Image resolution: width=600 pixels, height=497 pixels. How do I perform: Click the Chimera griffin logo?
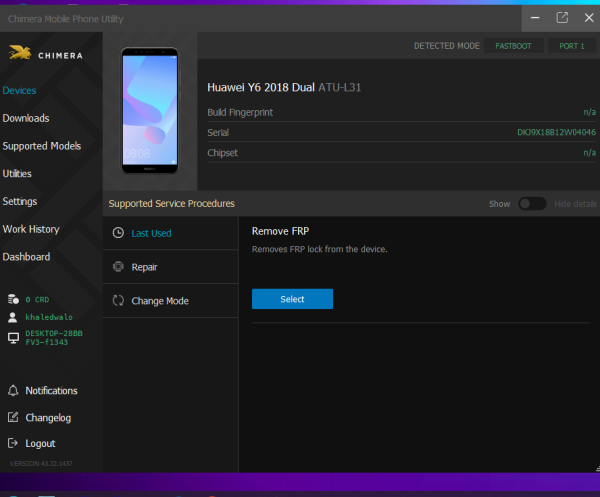(20, 52)
